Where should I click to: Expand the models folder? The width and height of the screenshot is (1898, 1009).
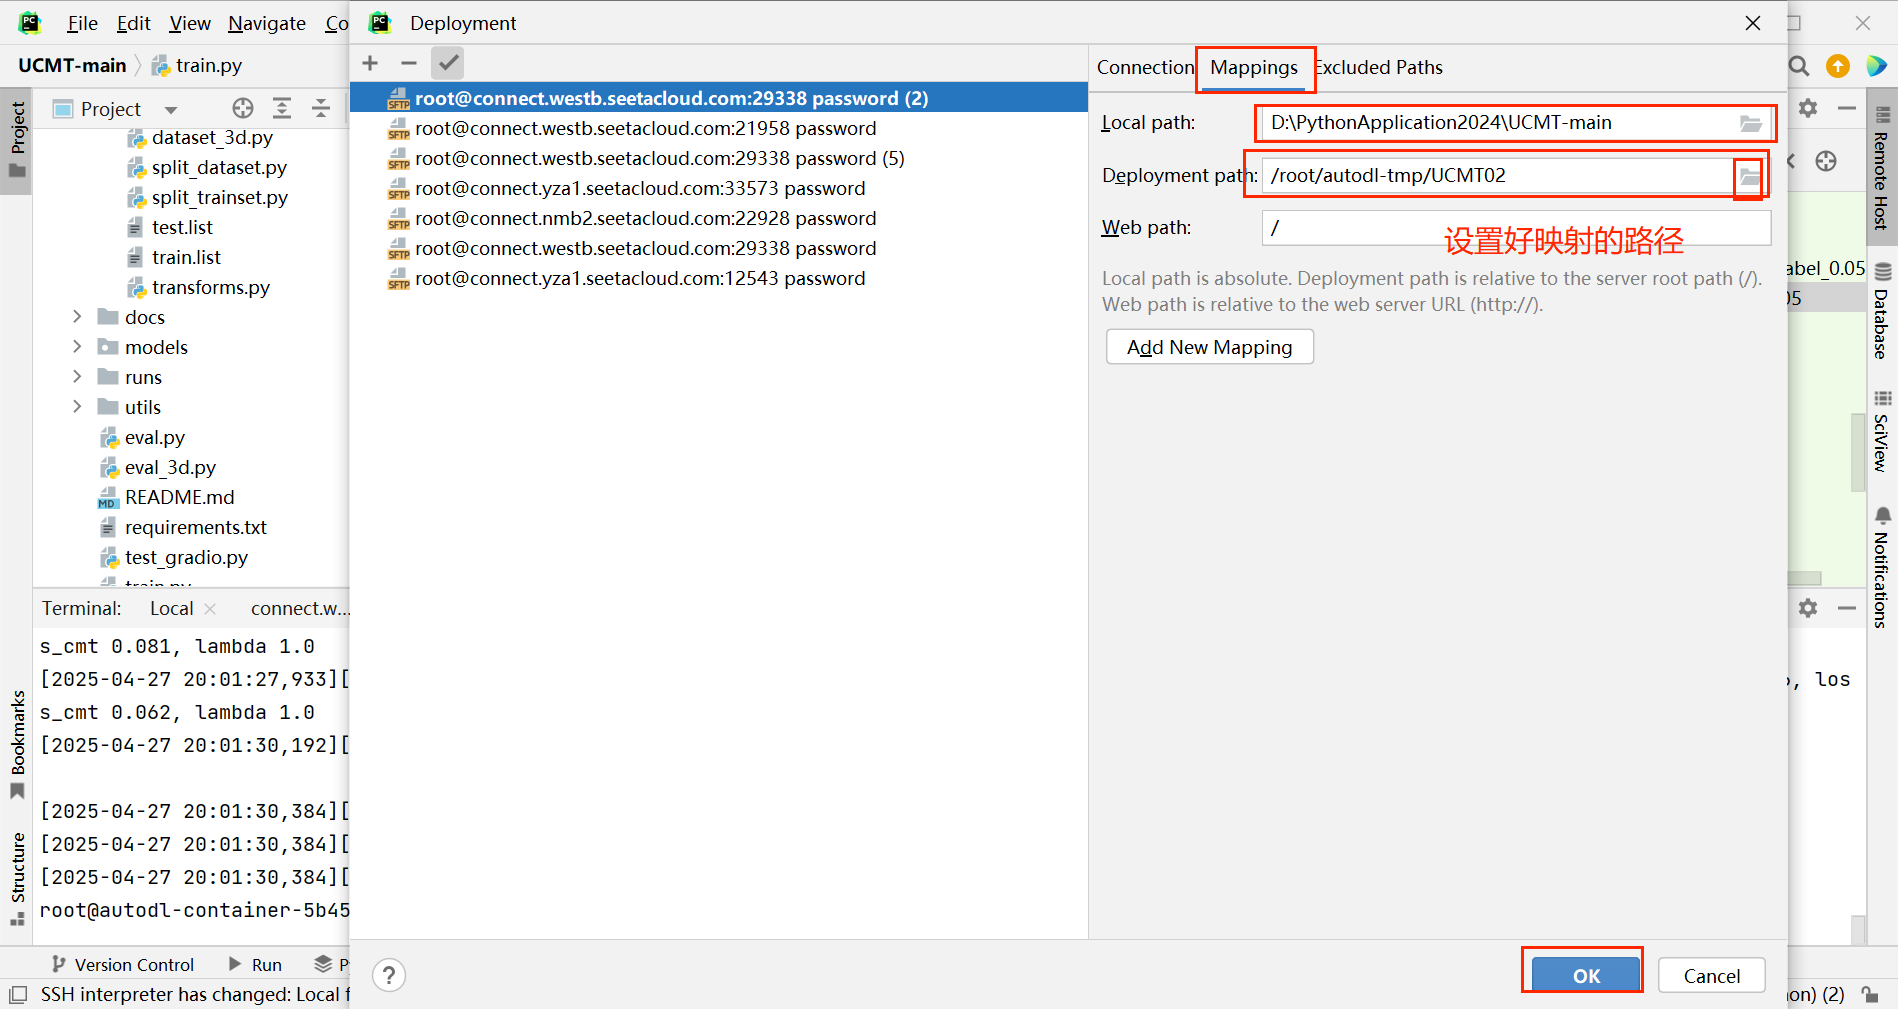[x=77, y=346]
